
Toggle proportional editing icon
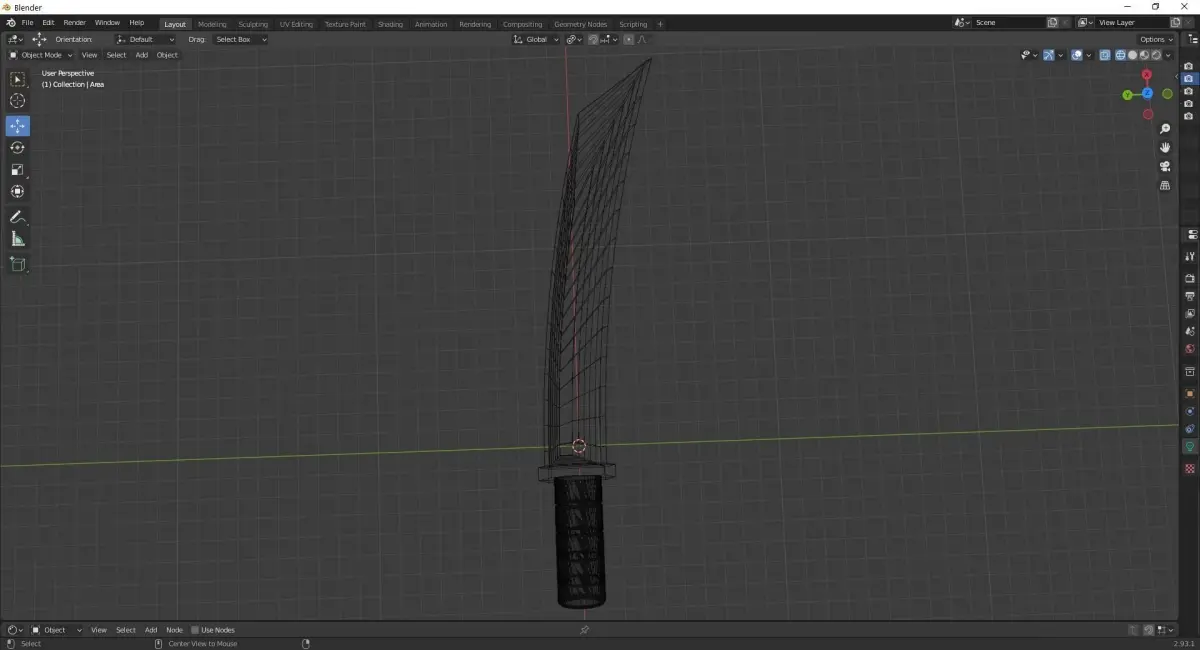(x=628, y=39)
